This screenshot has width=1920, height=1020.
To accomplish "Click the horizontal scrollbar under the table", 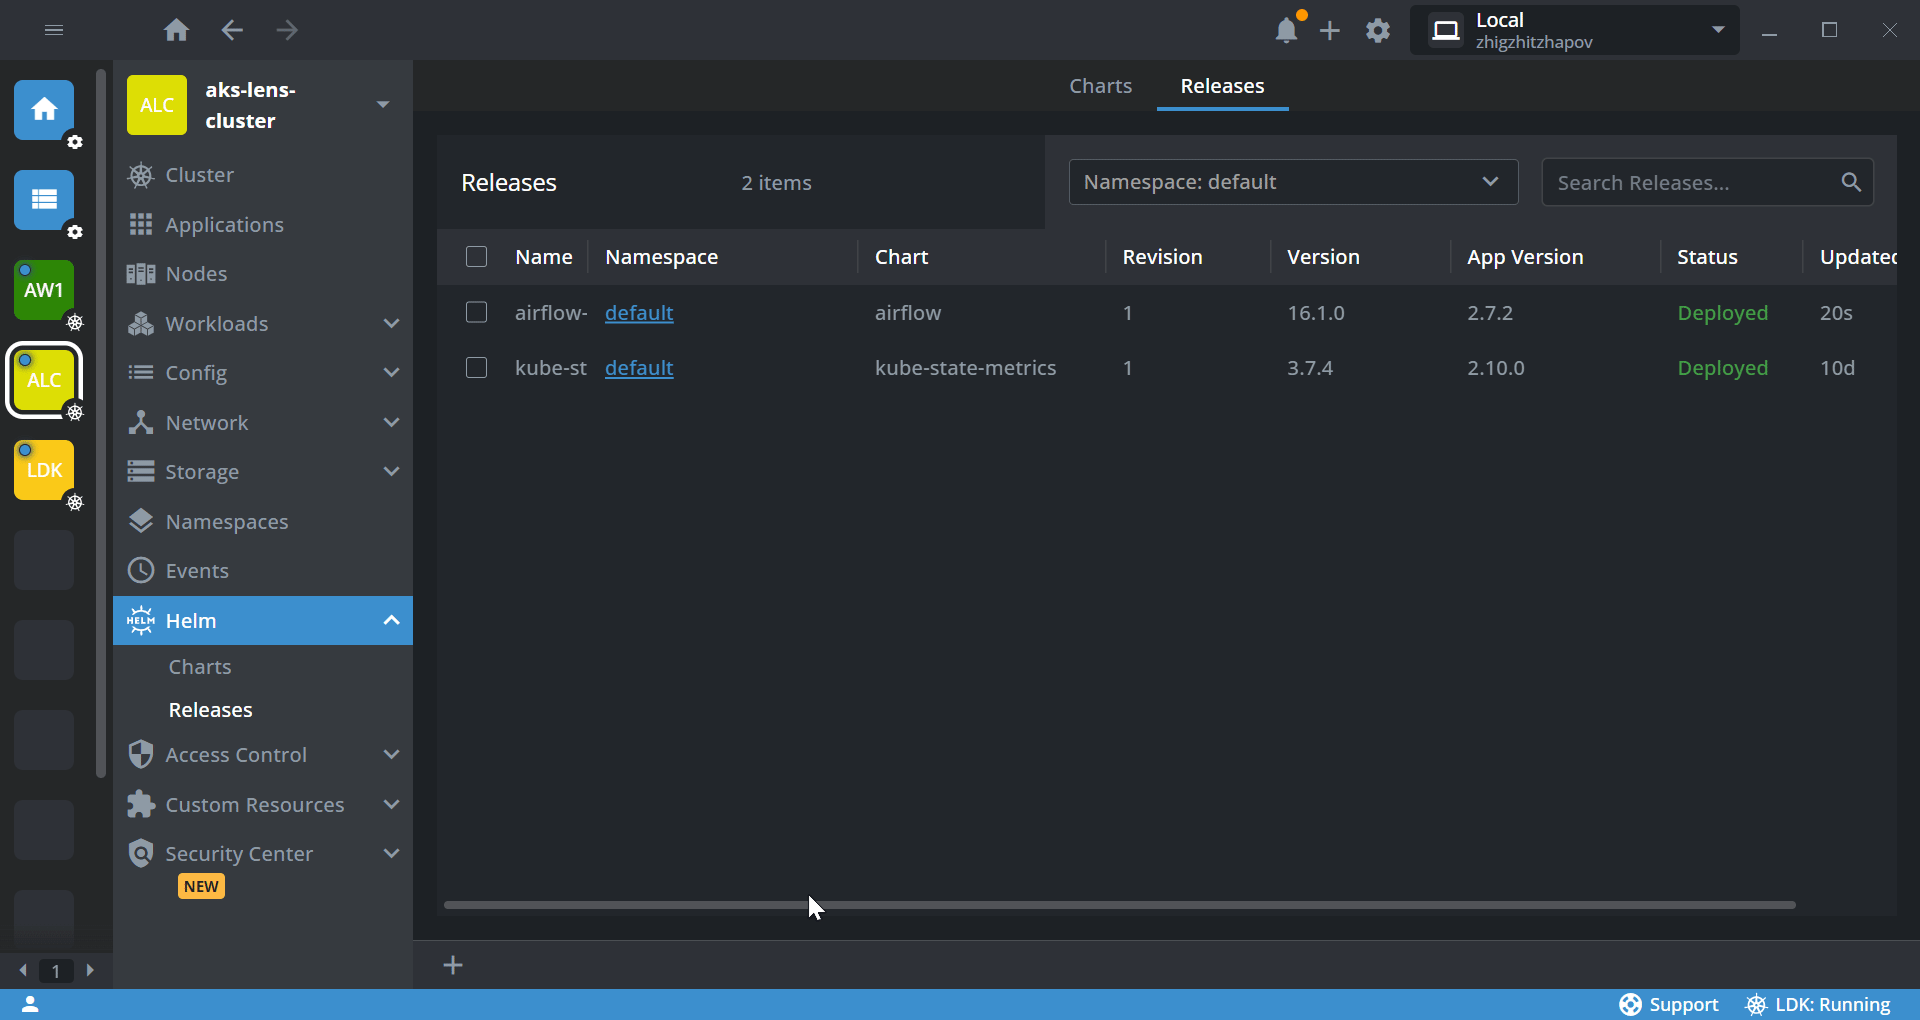I will [x=1119, y=905].
